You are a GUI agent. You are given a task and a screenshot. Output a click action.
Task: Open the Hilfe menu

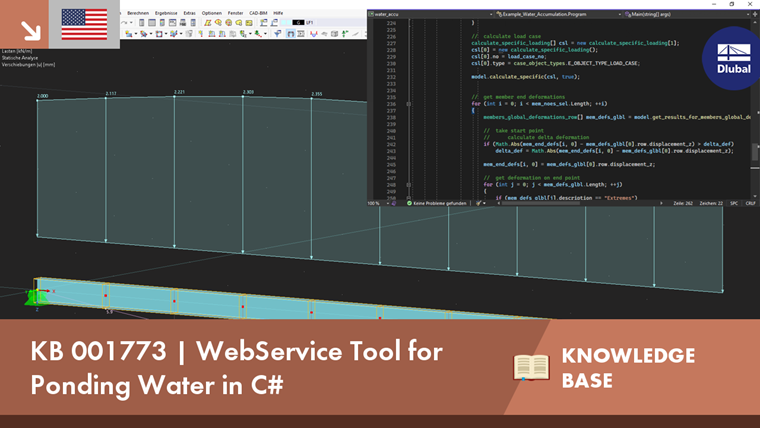(278, 13)
